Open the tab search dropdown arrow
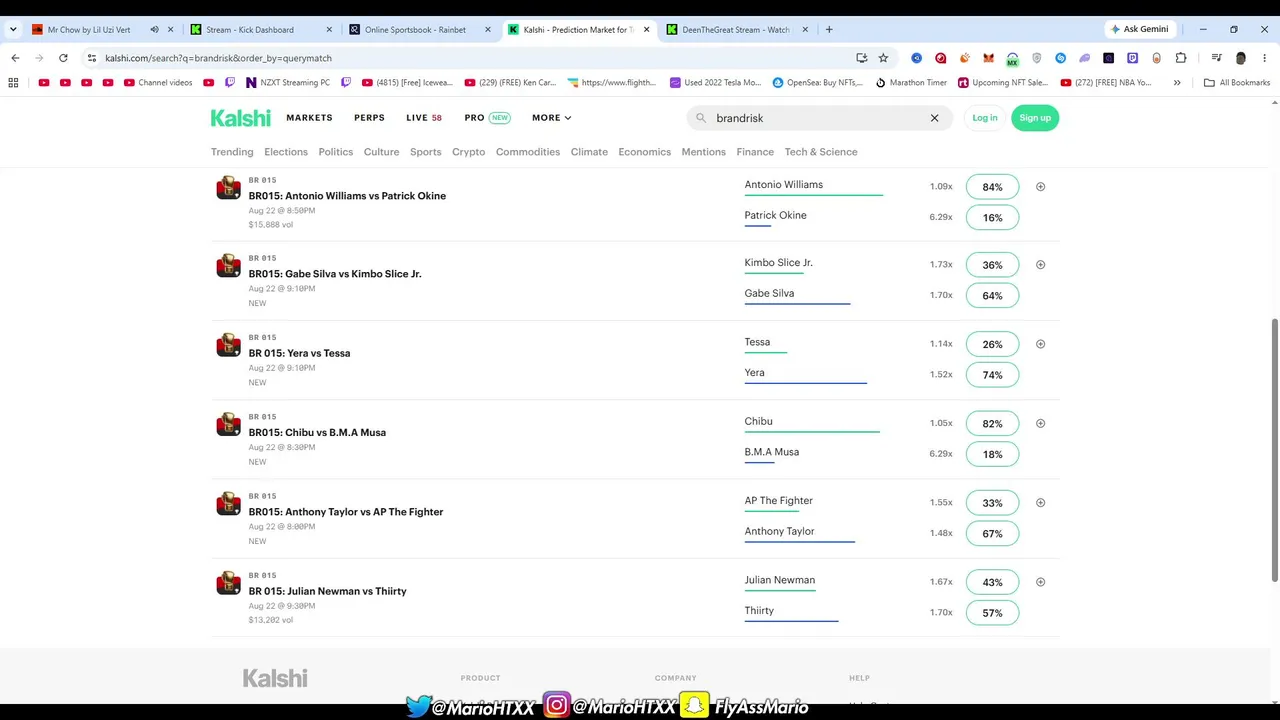This screenshot has height=720, width=1280. coord(13,30)
